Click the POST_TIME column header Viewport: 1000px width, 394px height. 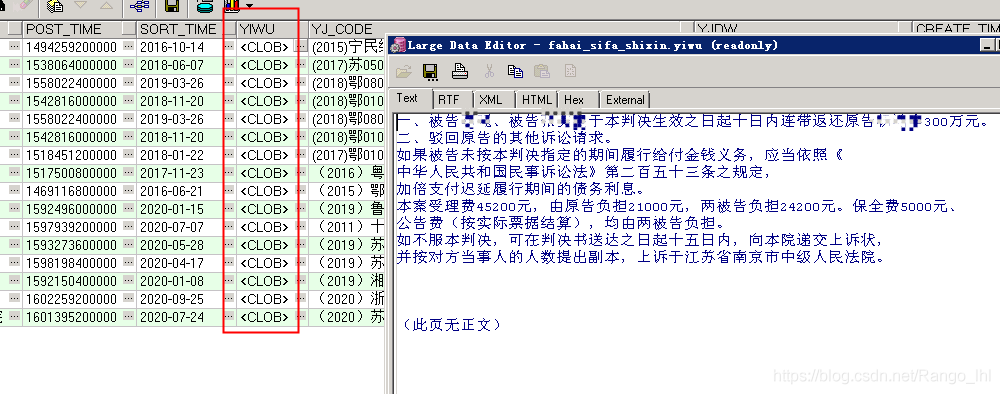point(73,29)
